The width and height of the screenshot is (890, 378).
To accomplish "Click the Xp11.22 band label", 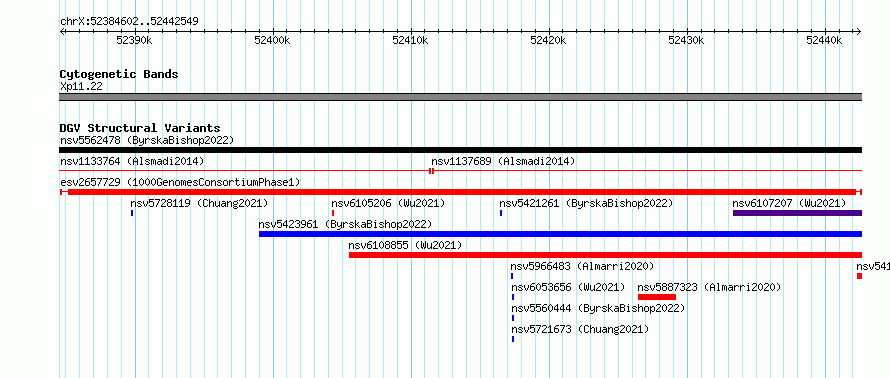I will (81, 87).
